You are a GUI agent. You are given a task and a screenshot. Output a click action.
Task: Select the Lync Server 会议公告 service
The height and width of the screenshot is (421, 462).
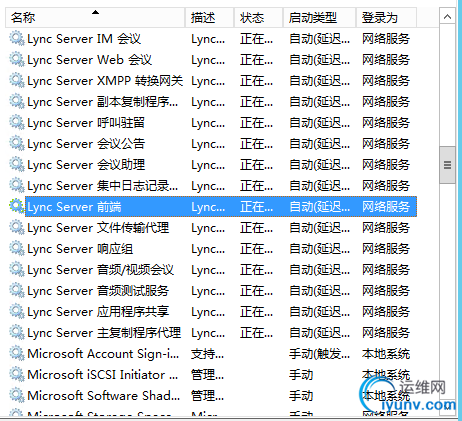tap(86, 144)
